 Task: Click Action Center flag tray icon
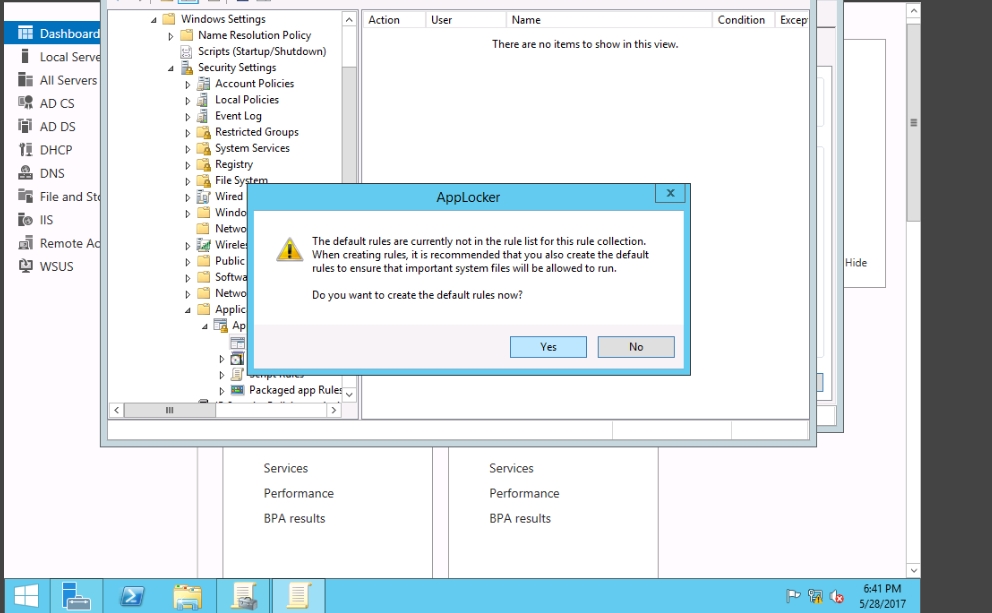coord(793,596)
